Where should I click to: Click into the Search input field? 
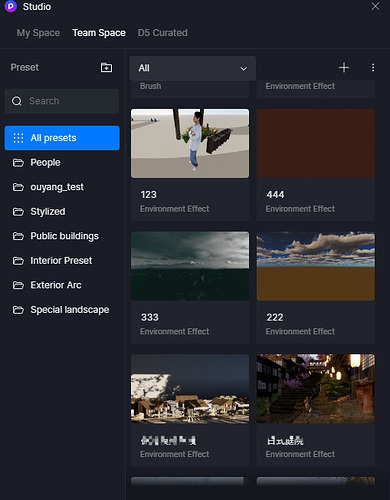(x=62, y=101)
